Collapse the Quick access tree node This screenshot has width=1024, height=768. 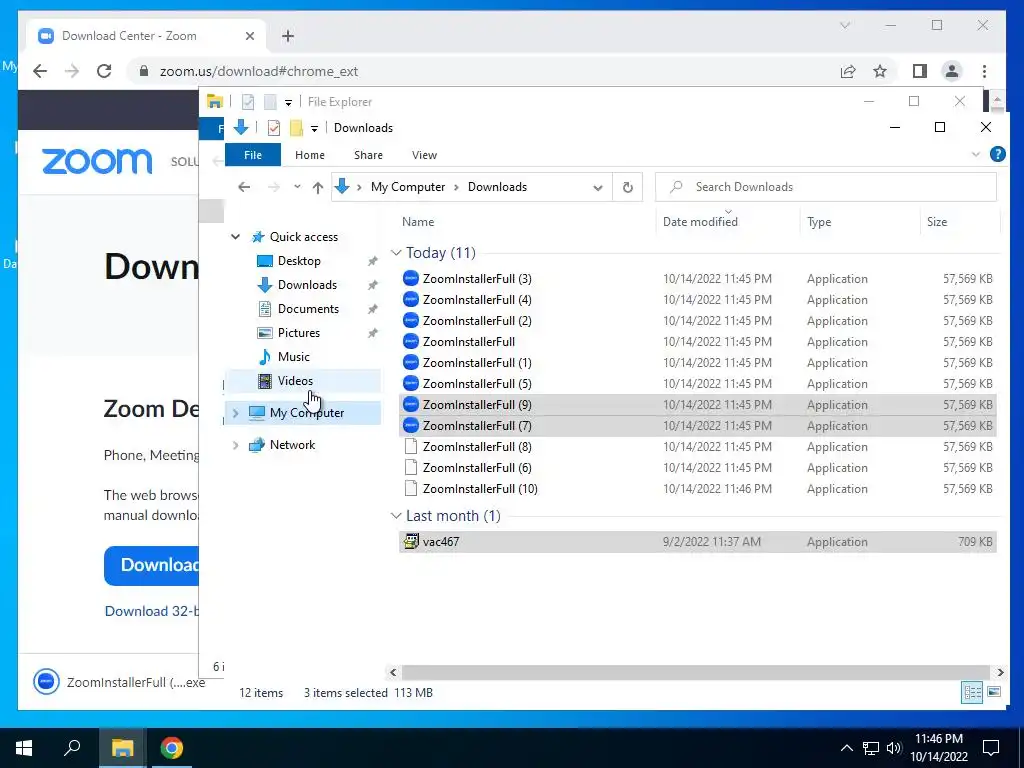click(x=235, y=236)
